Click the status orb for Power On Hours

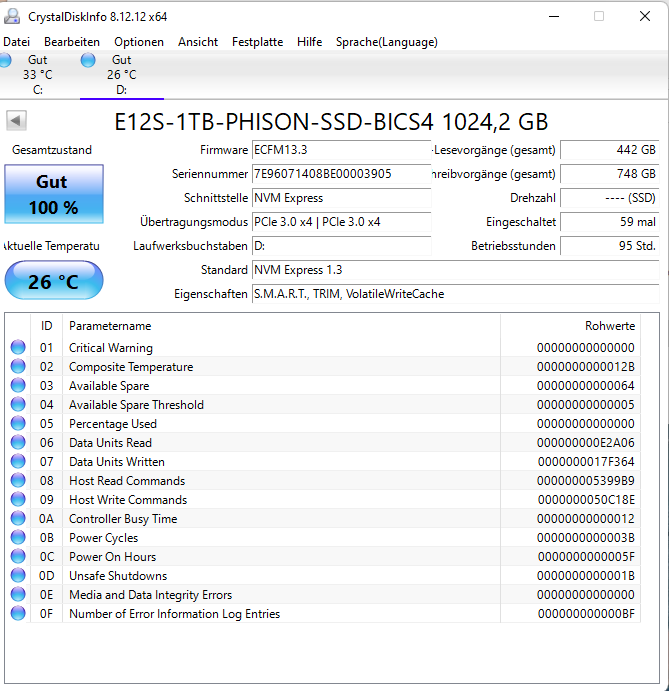point(18,556)
